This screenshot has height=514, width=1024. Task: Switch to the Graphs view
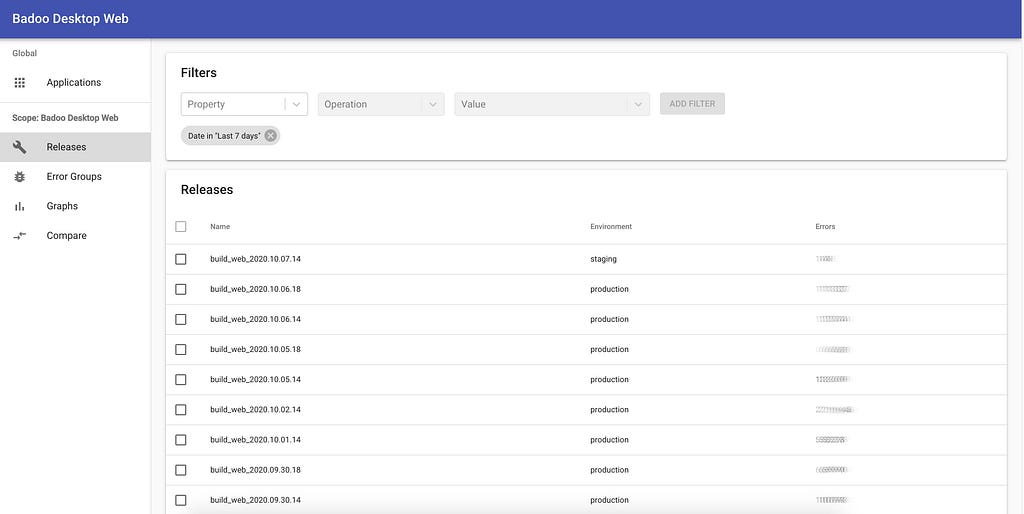(75, 206)
